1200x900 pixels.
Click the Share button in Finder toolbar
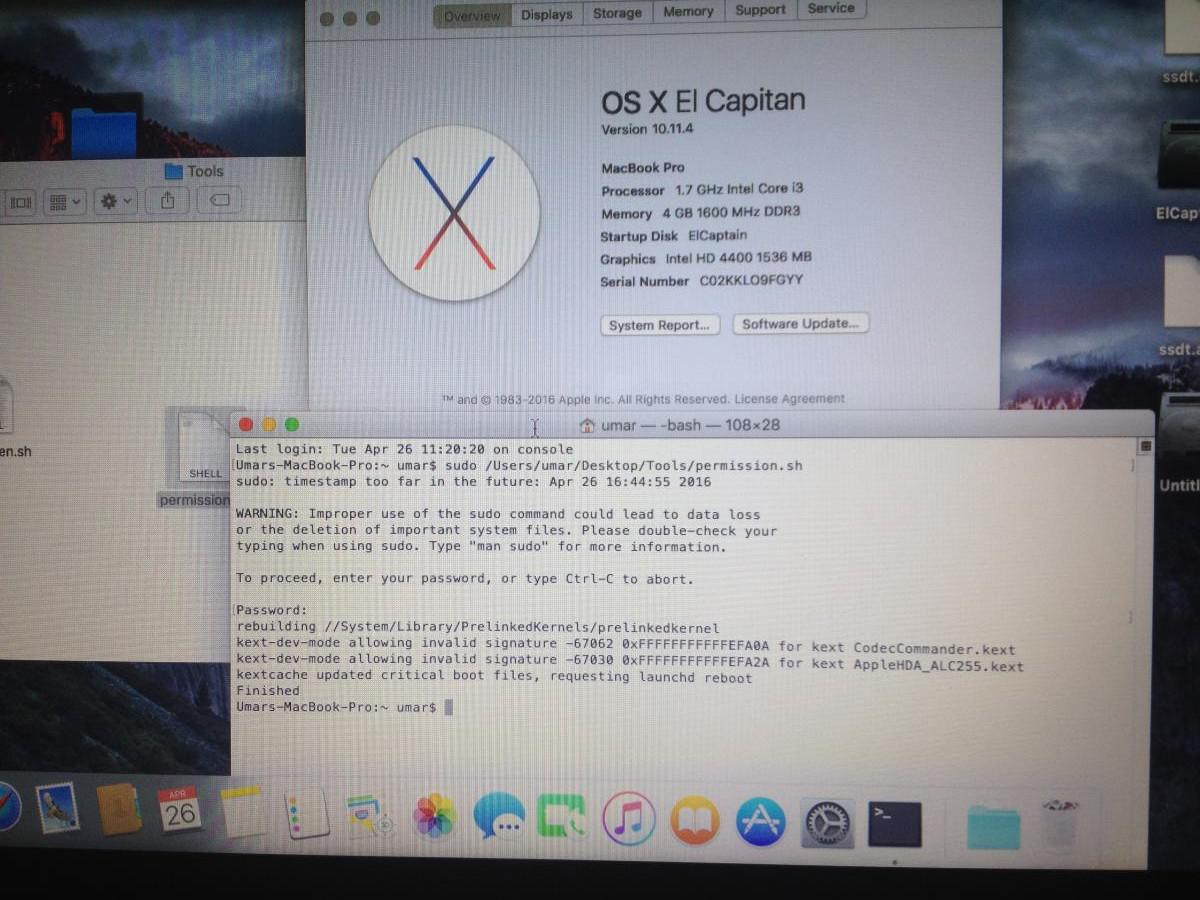pos(167,201)
